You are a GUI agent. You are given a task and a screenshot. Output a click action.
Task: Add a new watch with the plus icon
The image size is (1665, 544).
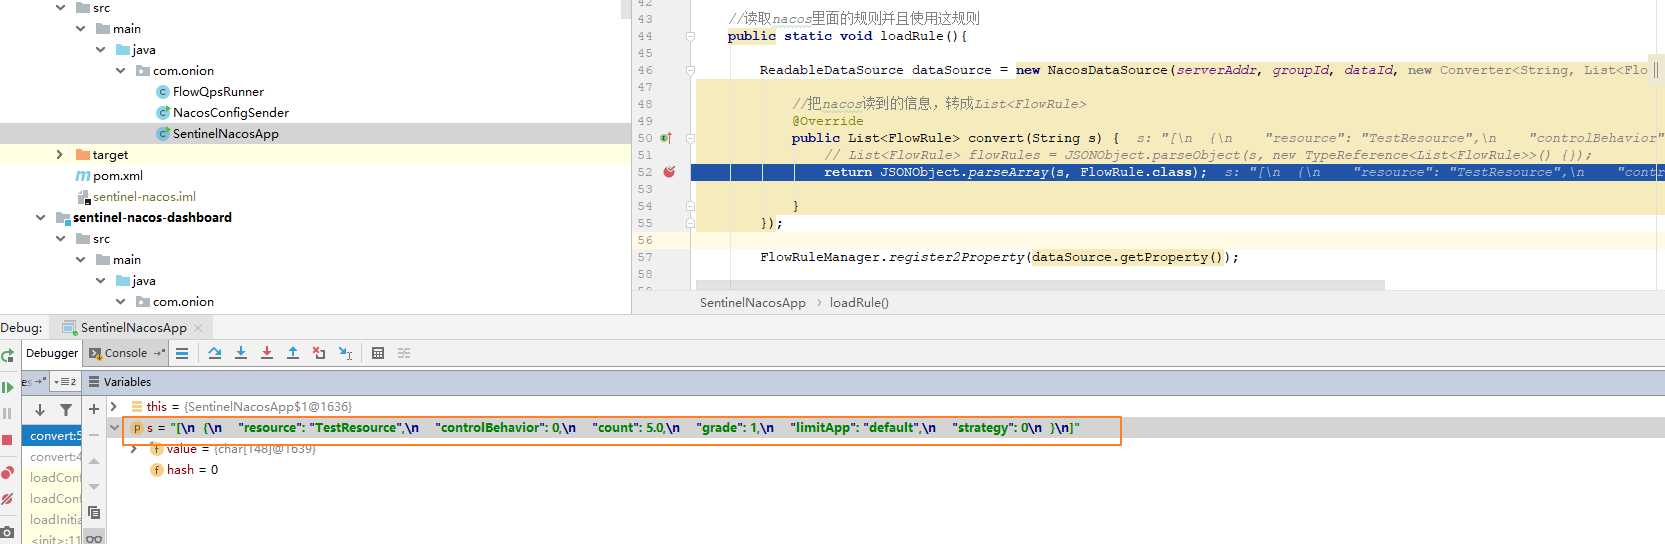click(94, 409)
